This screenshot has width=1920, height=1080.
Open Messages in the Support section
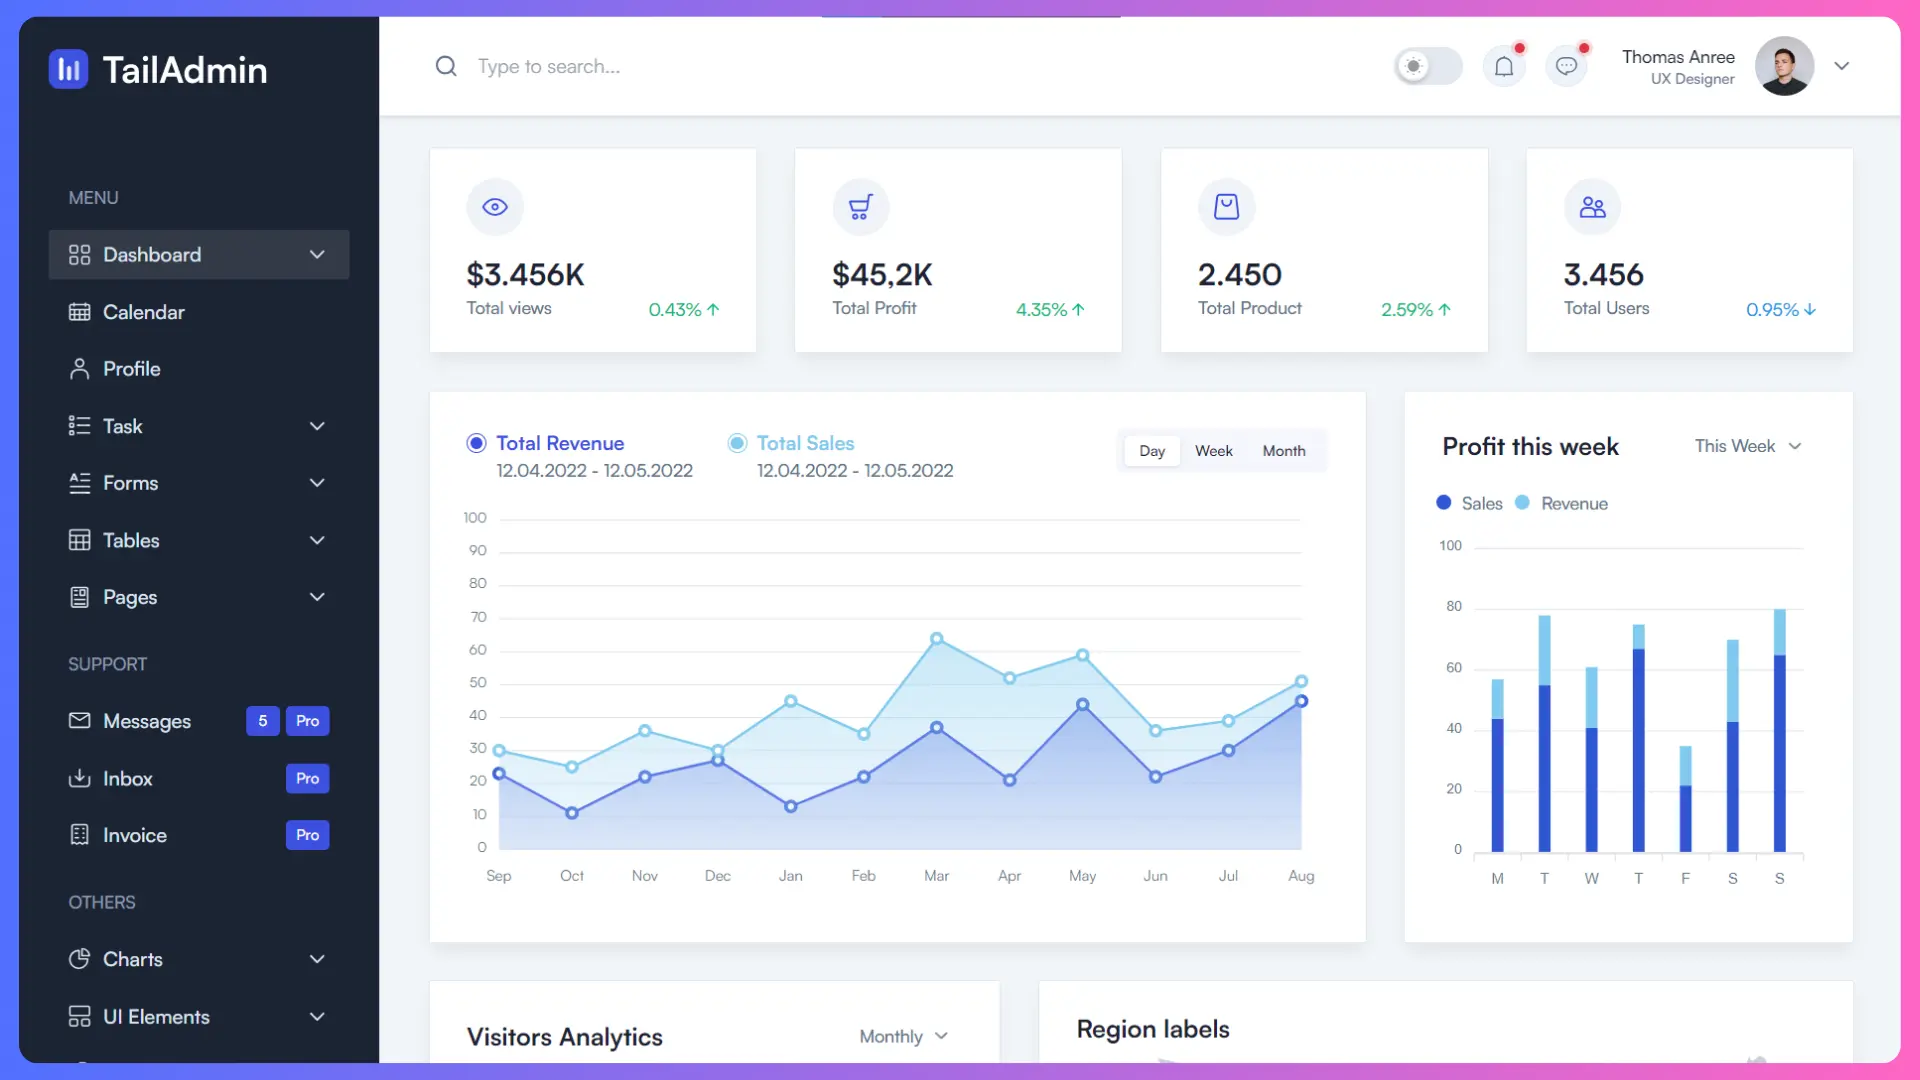(146, 721)
